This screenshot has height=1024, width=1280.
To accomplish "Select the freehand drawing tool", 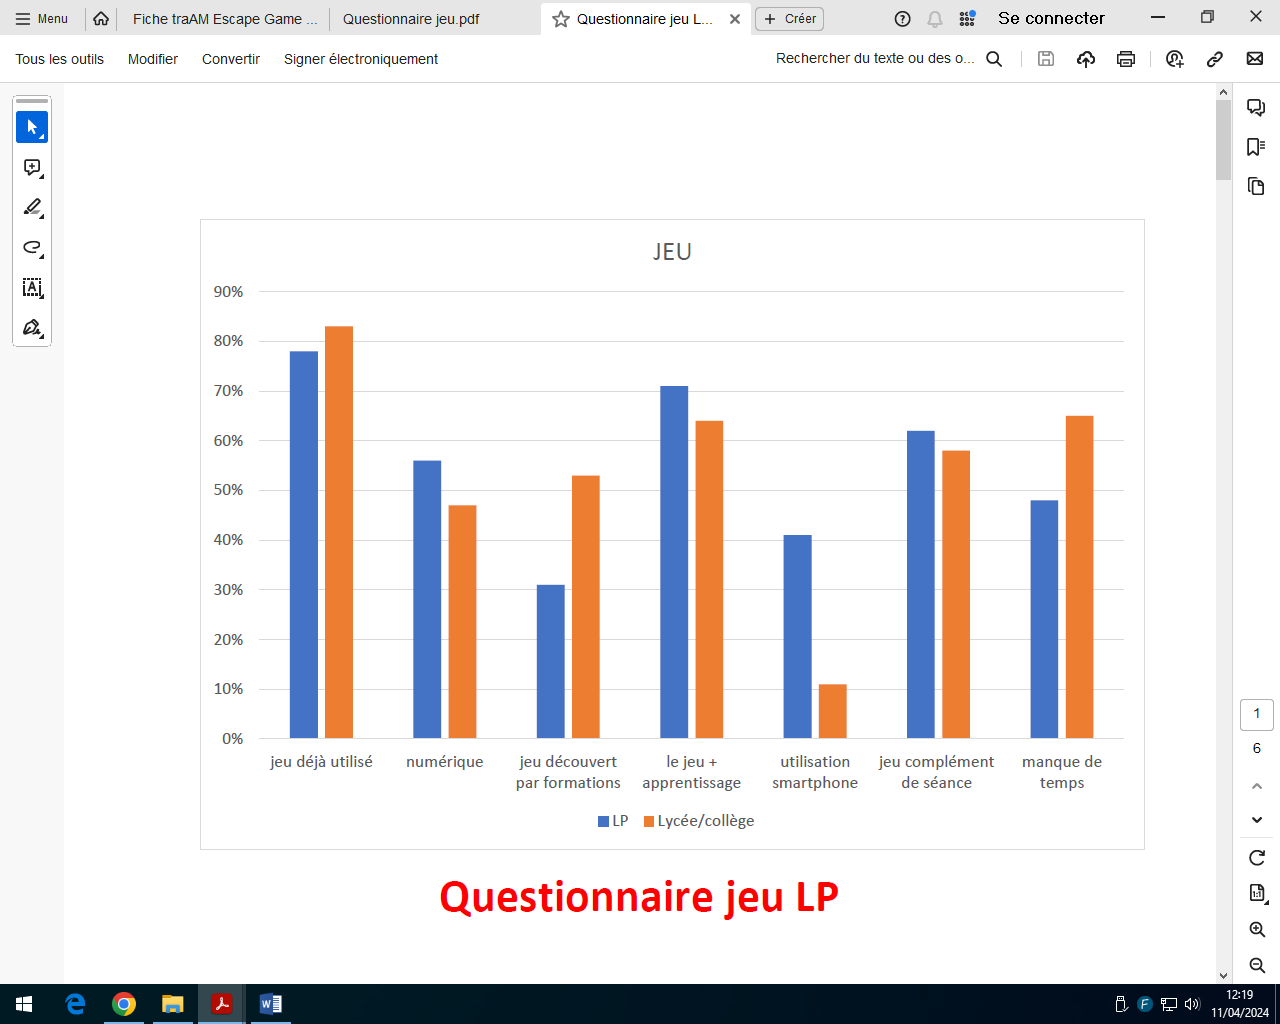I will point(32,248).
